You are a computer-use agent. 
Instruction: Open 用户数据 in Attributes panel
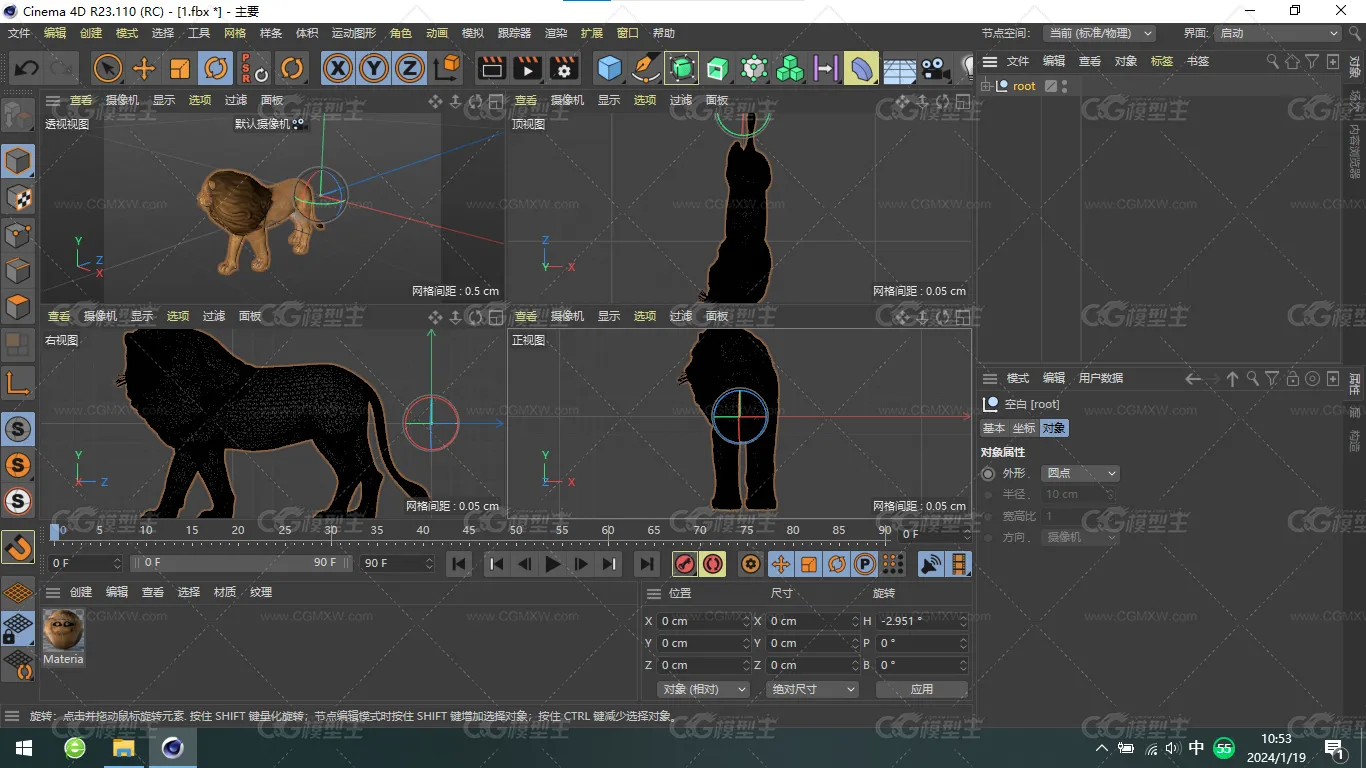click(x=1101, y=378)
